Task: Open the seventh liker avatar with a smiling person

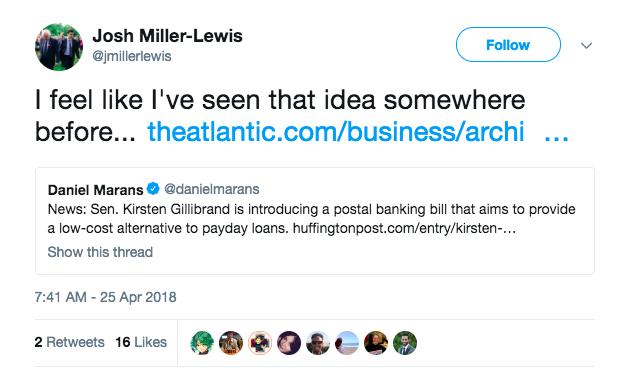Action: [x=376, y=343]
